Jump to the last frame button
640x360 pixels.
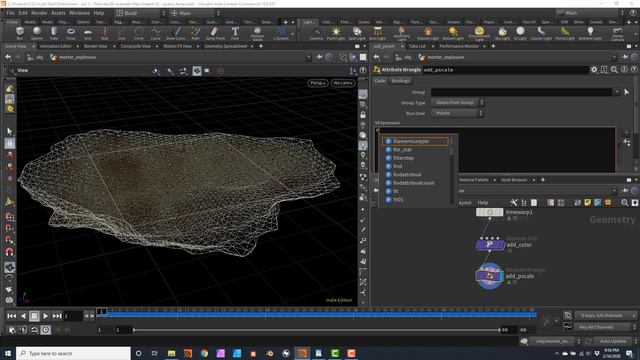coord(57,316)
